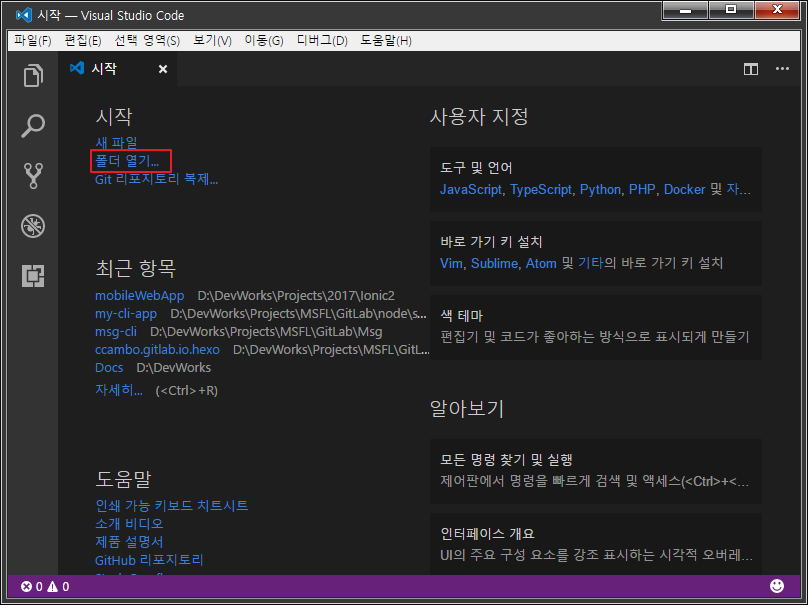Open recent project mobileWebApp
Screen dimensions: 808x605
pyautogui.click(x=140, y=296)
